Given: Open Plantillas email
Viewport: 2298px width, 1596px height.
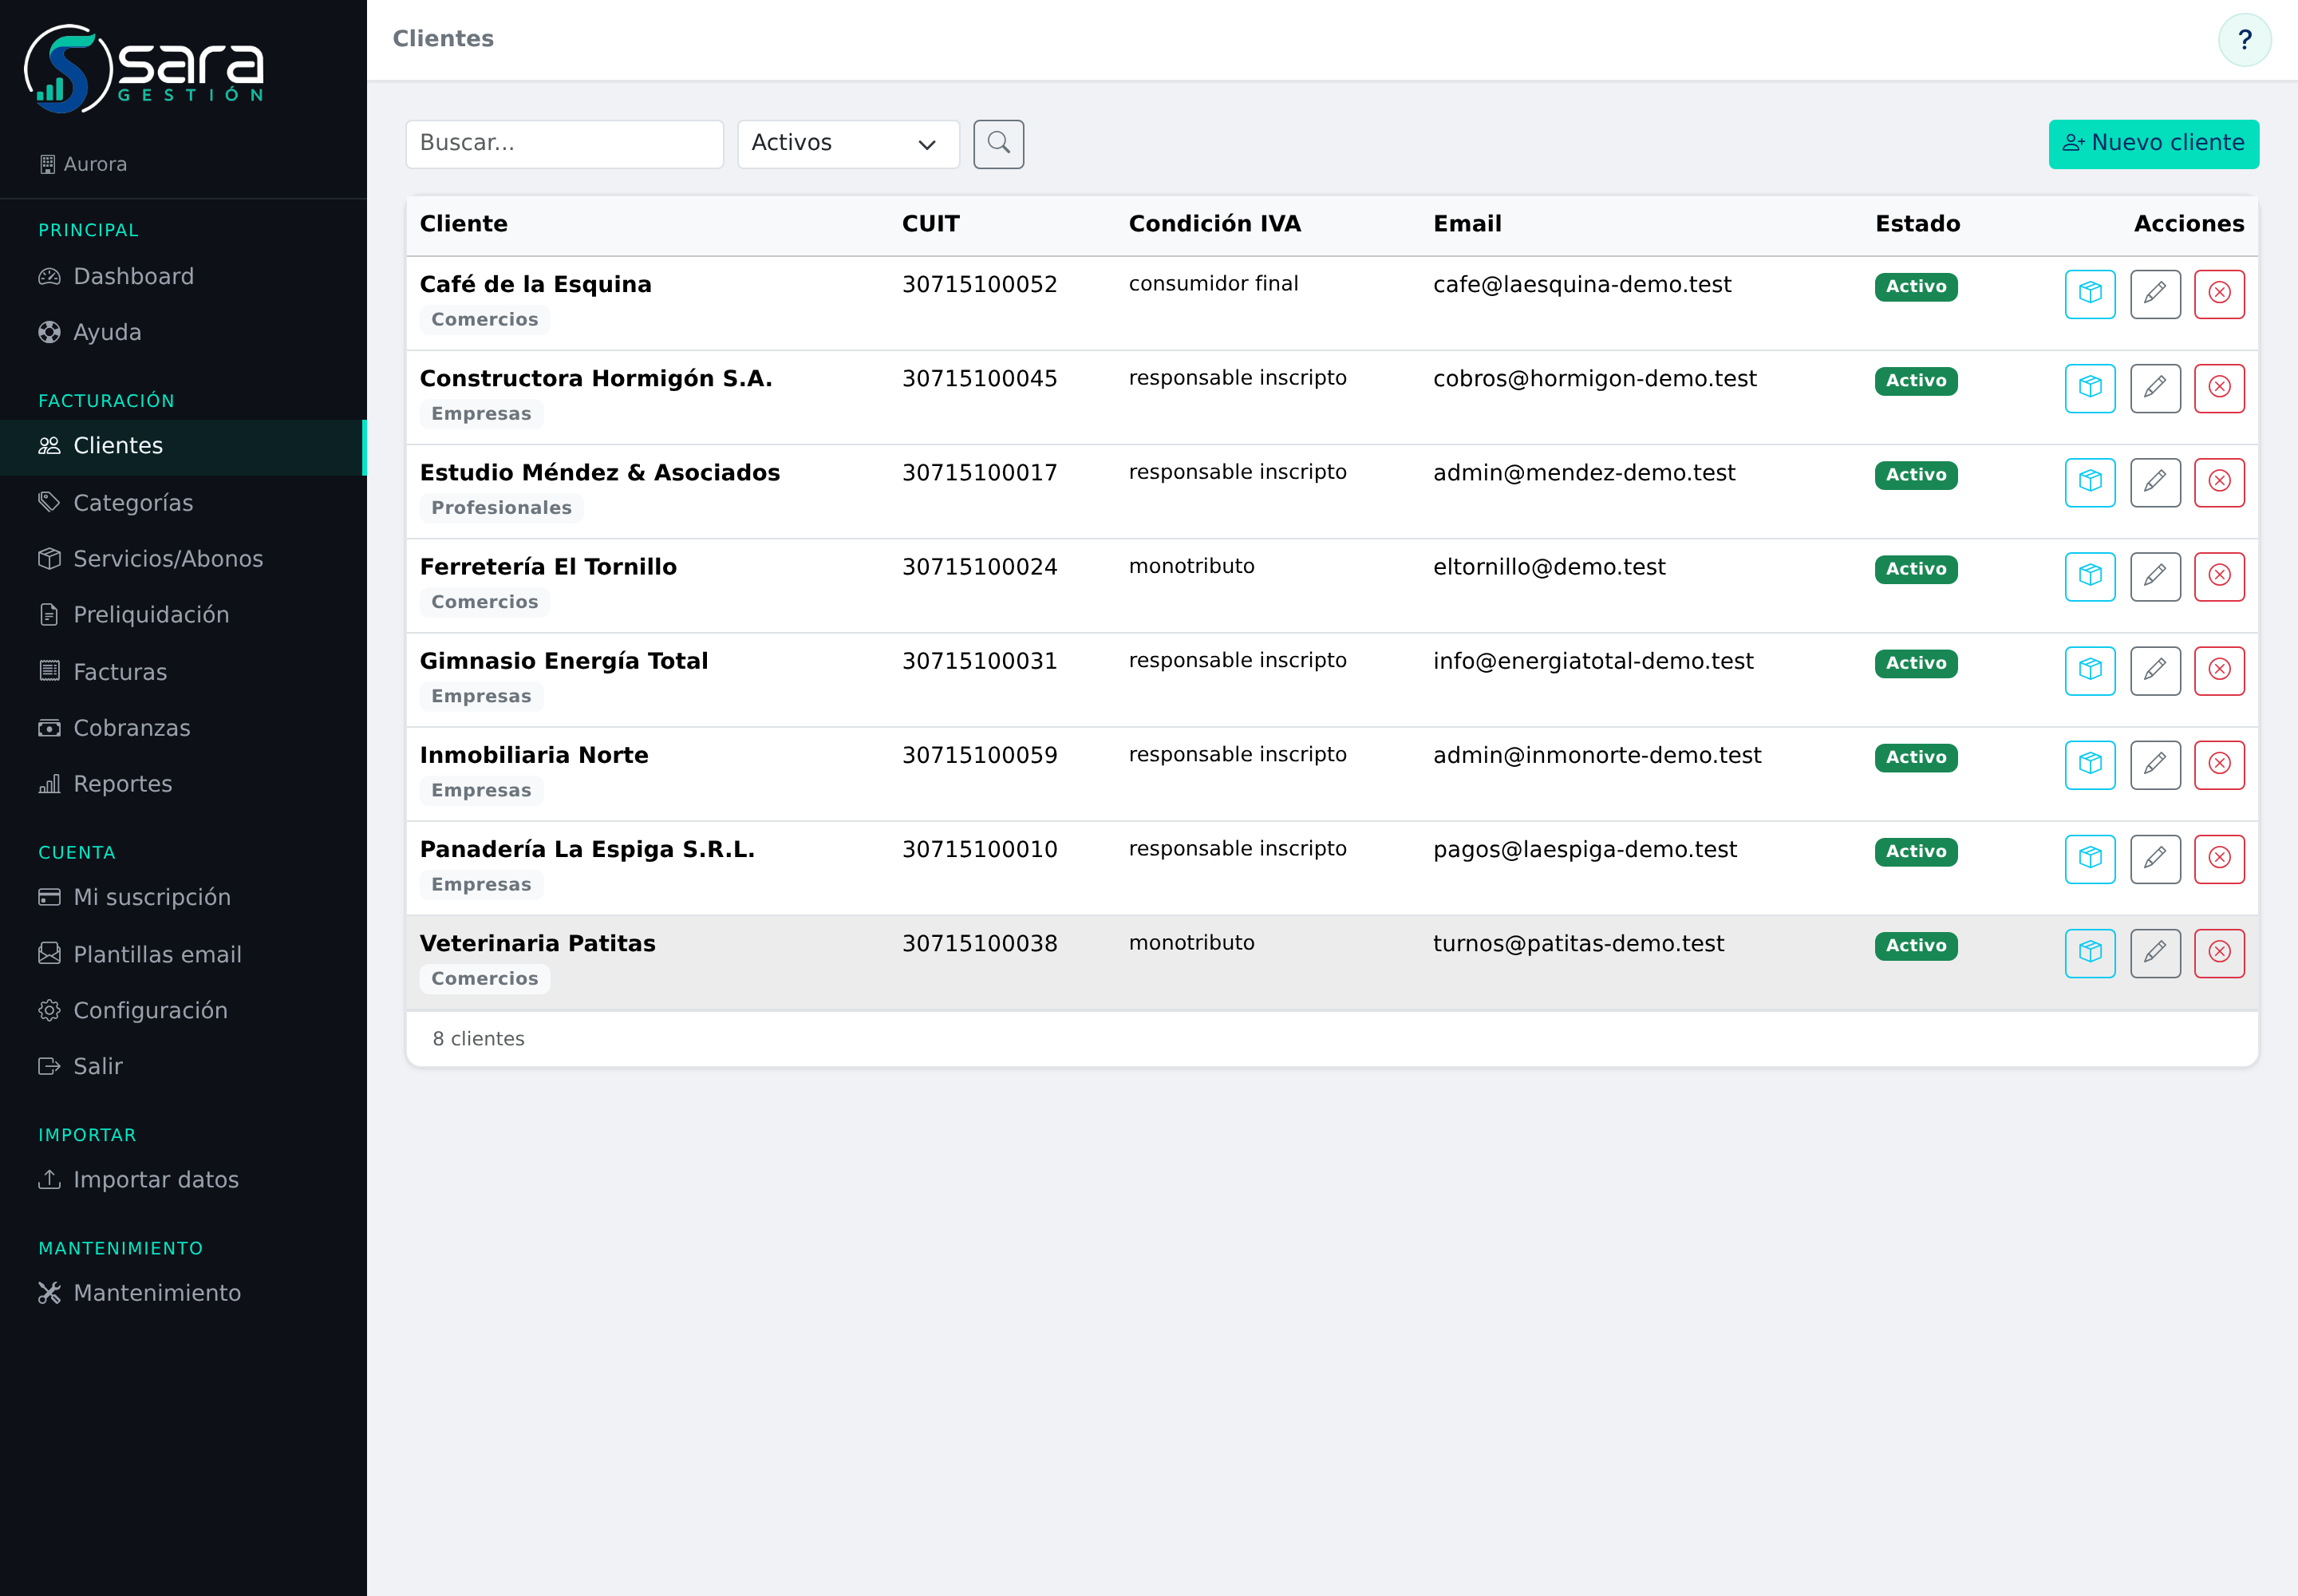Looking at the screenshot, I should (x=183, y=954).
